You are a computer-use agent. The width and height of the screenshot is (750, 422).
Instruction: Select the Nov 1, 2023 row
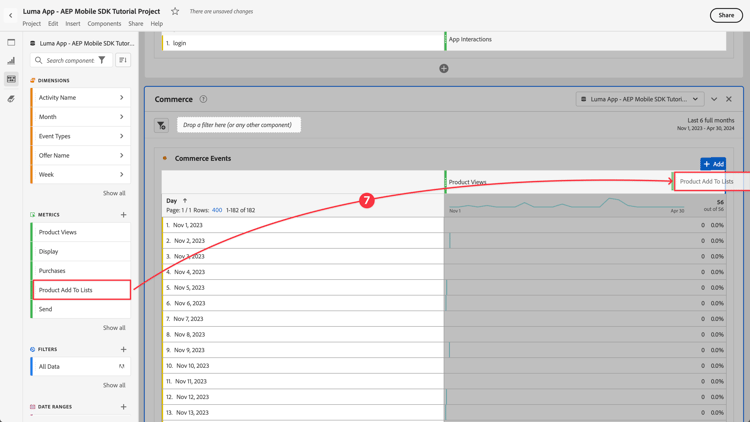(x=303, y=225)
